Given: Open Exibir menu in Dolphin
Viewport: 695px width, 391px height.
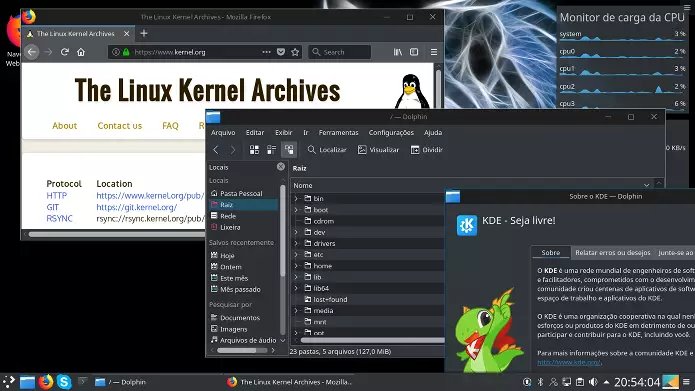Looking at the screenshot, I should coord(284,133).
